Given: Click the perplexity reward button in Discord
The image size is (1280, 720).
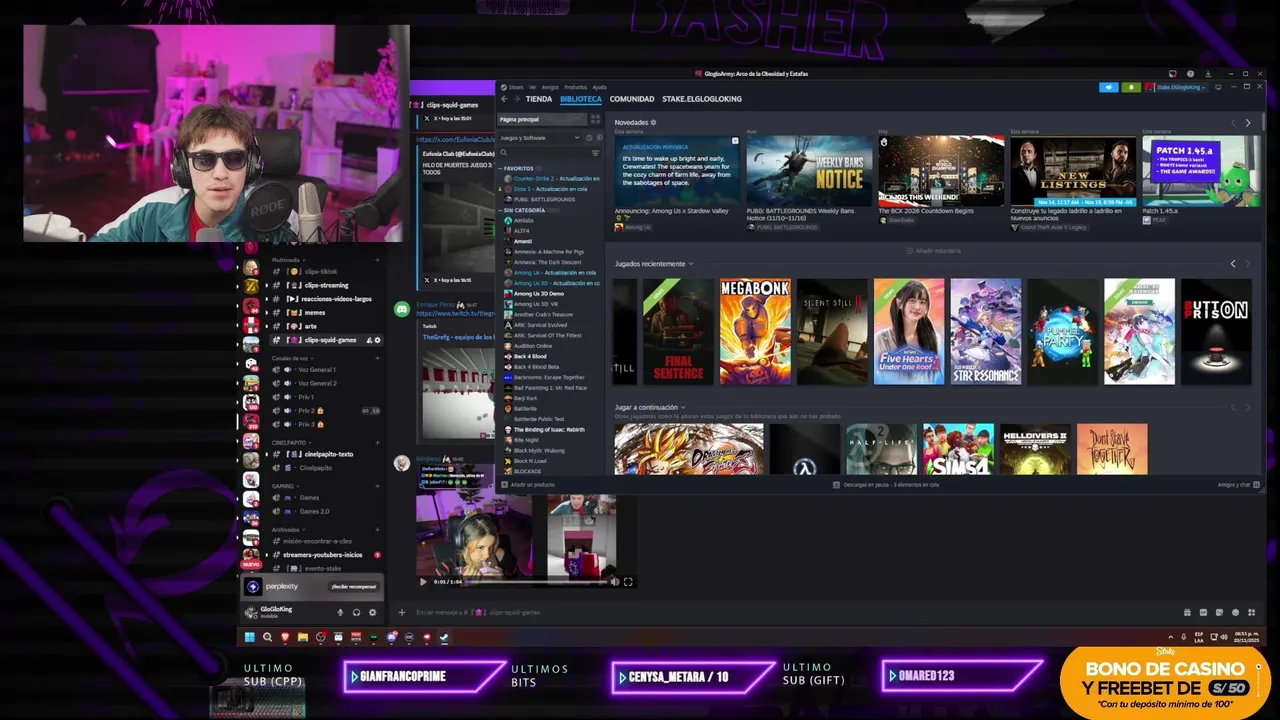Looking at the screenshot, I should [354, 587].
